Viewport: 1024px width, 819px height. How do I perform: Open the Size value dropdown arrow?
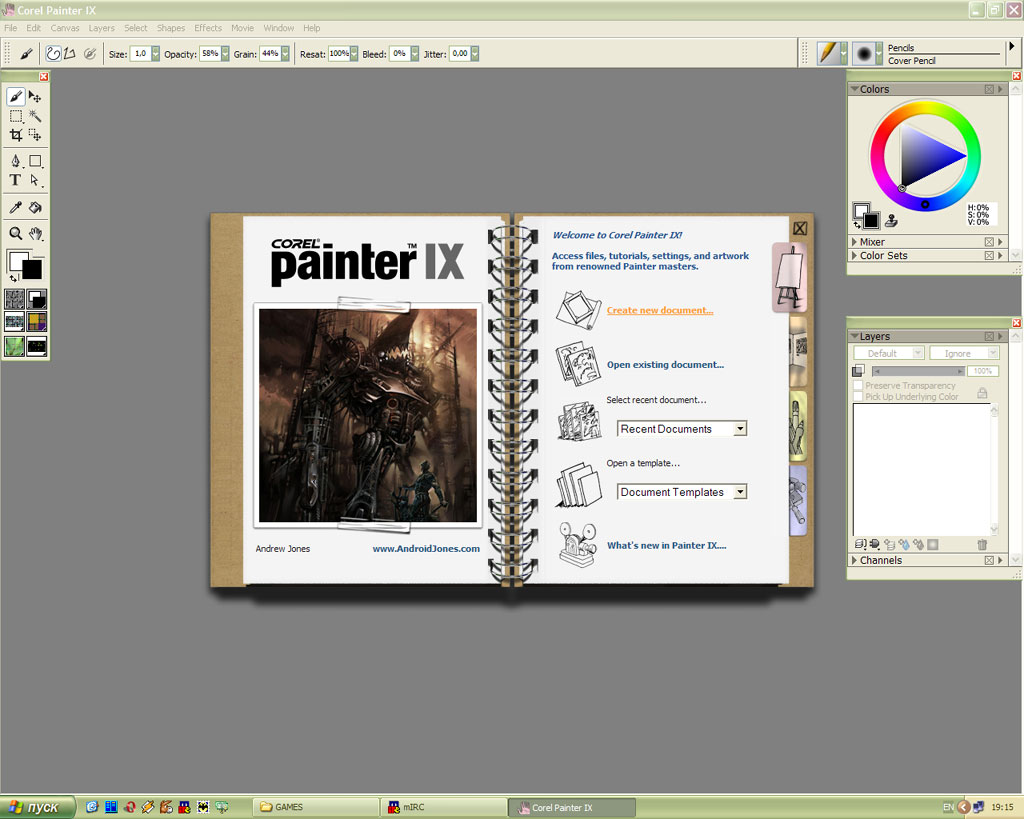(155, 54)
